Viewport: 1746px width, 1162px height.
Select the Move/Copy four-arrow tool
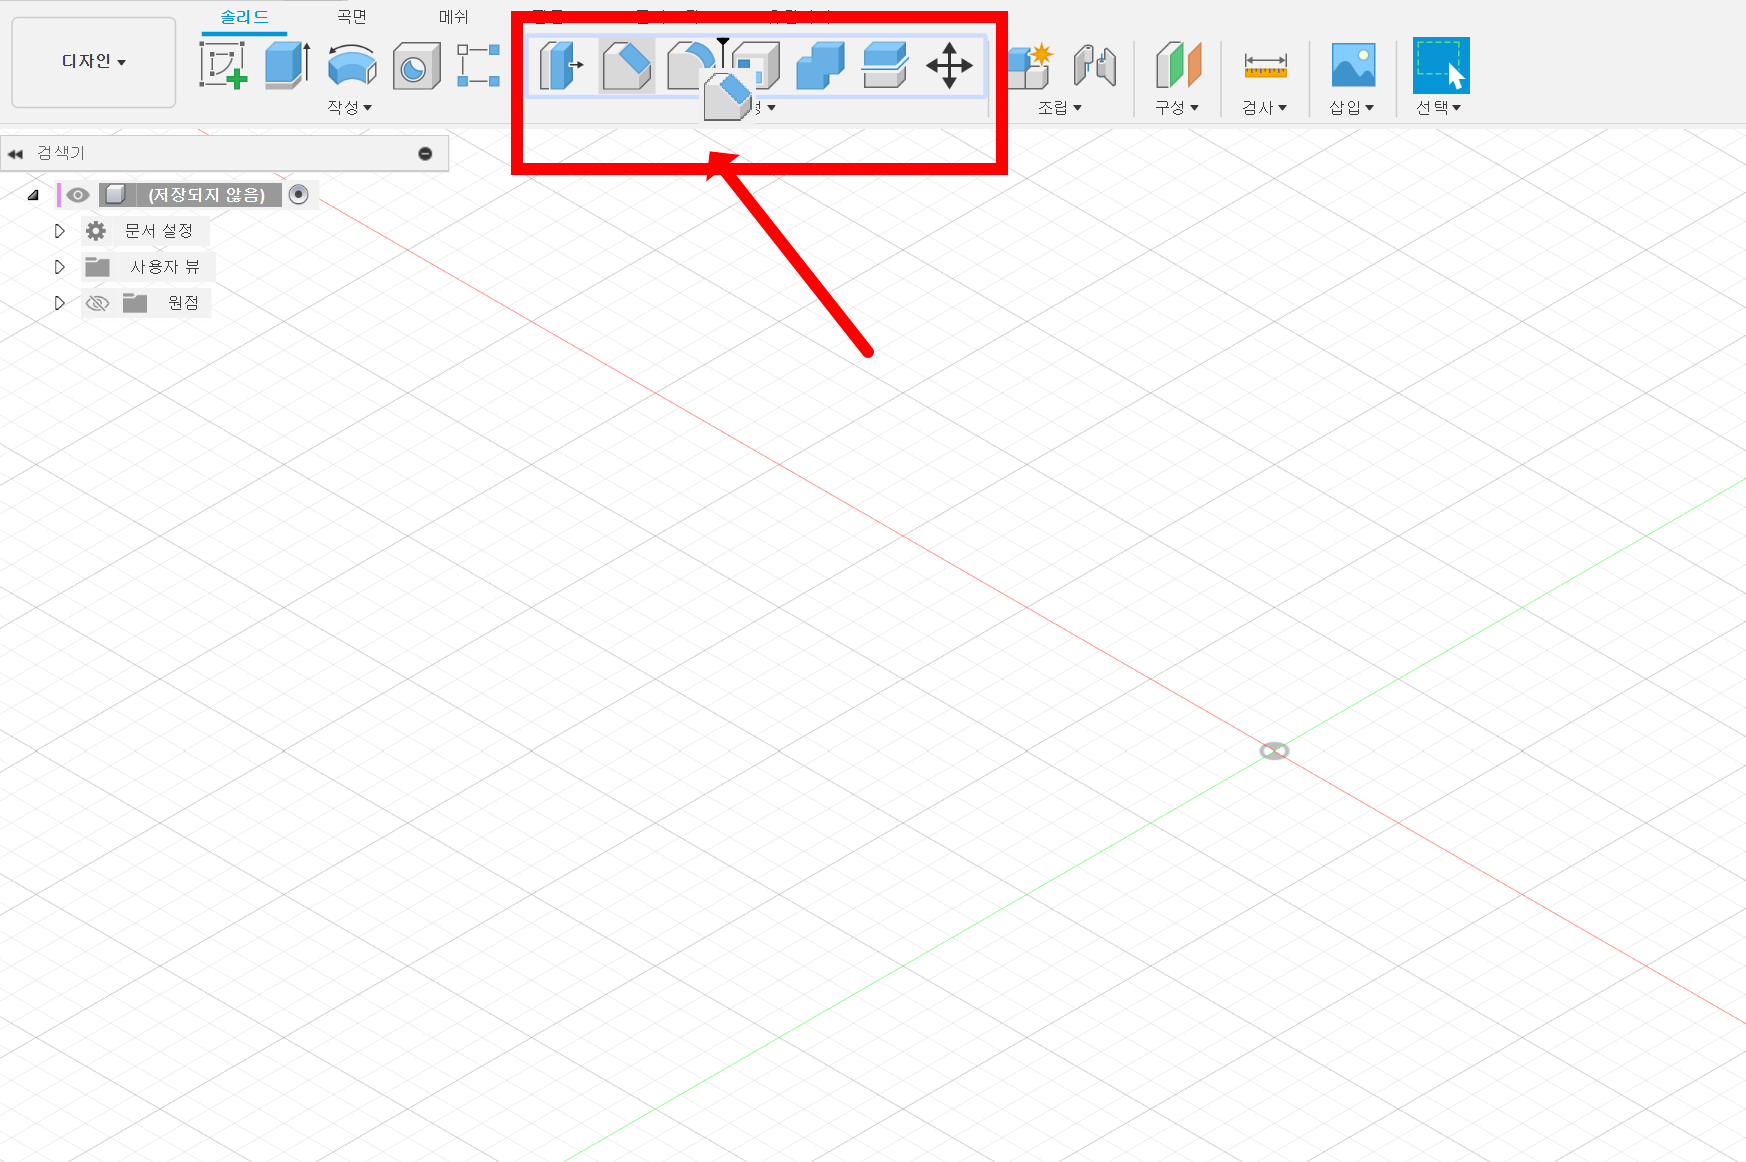[949, 66]
